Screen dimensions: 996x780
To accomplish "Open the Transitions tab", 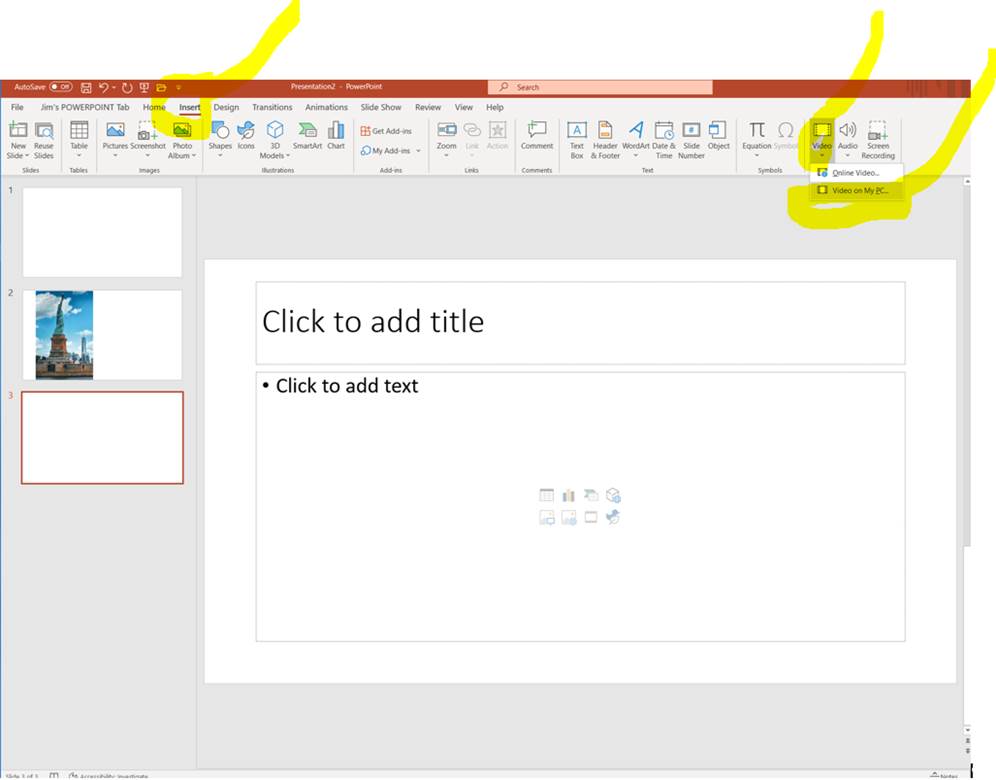I will (x=272, y=107).
